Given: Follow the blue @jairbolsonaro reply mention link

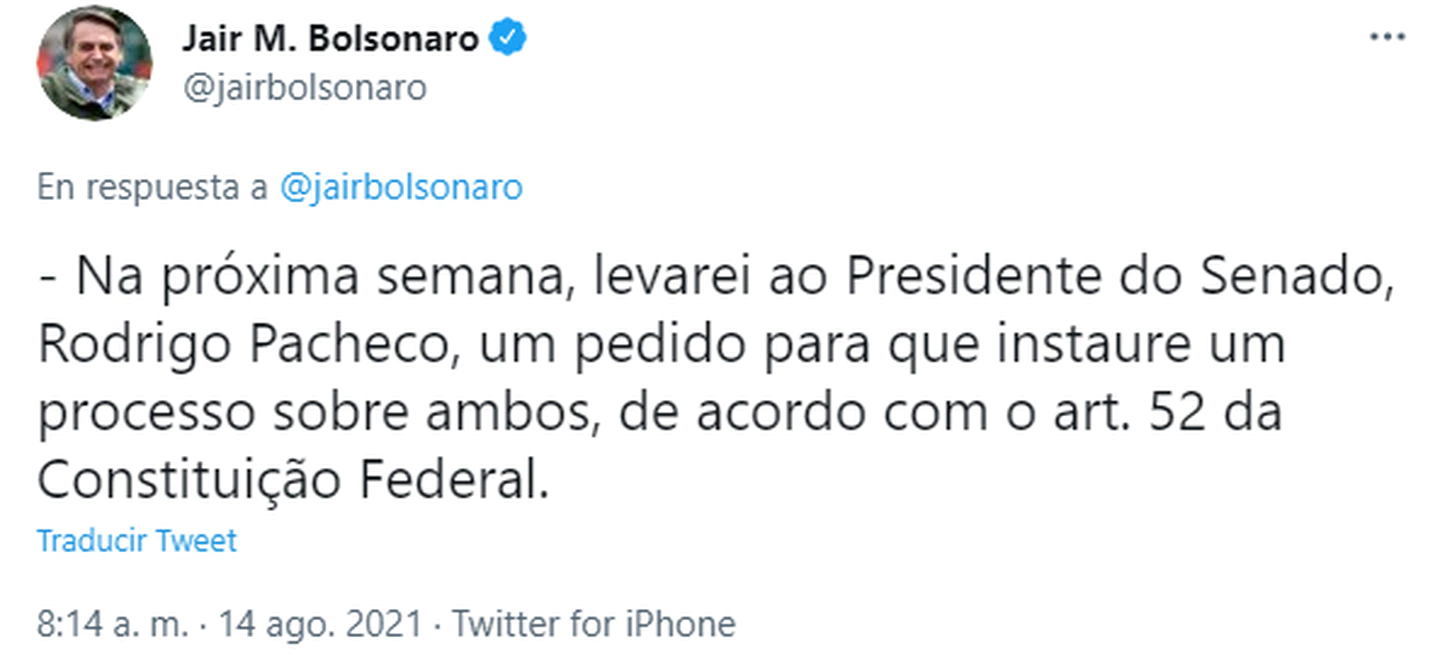Looking at the screenshot, I should click(401, 188).
